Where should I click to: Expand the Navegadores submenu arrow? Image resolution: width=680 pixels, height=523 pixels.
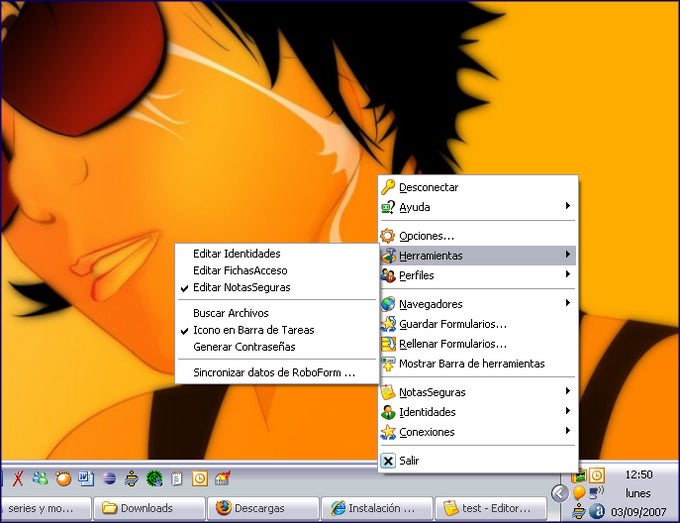click(x=568, y=303)
